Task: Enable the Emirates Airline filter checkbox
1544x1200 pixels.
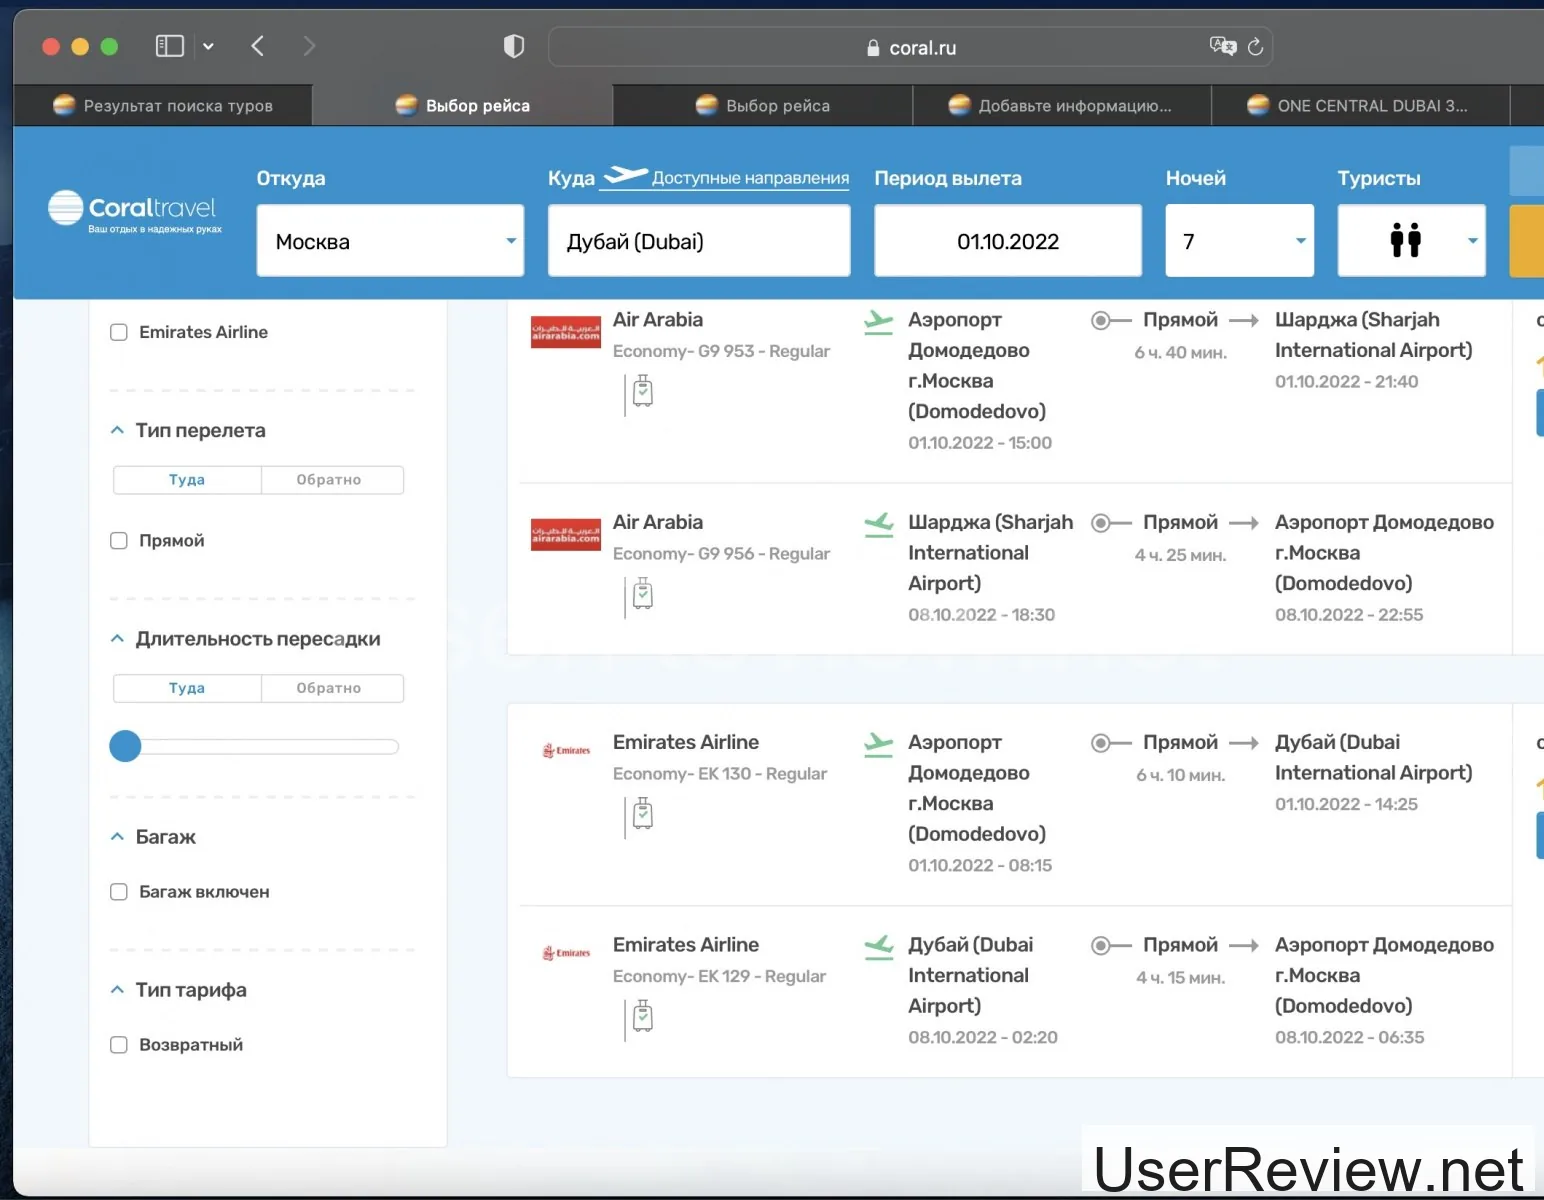Action: pos(119,332)
